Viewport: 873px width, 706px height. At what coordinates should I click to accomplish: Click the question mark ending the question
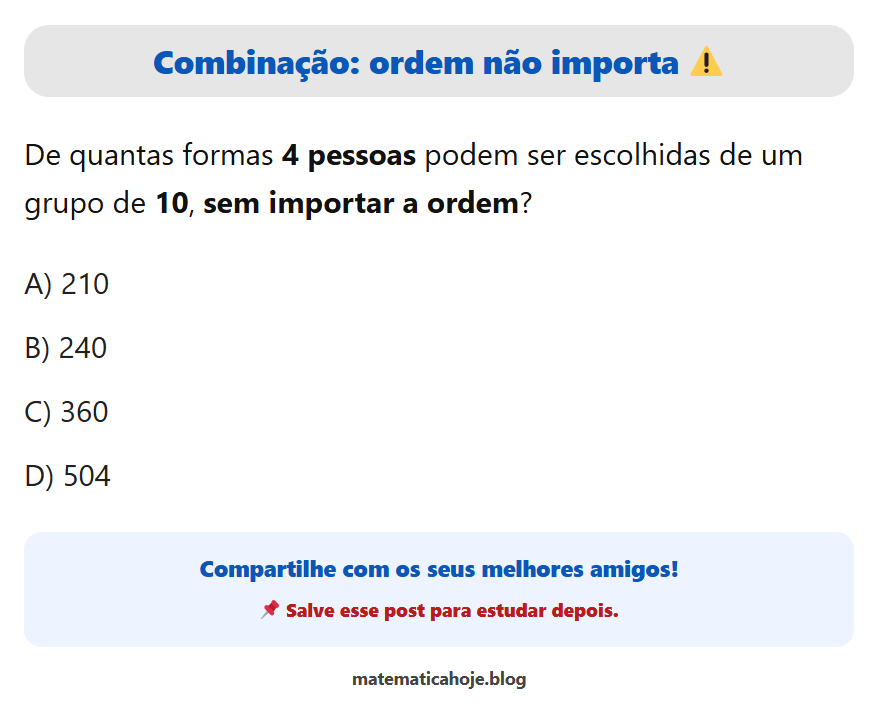[525, 204]
